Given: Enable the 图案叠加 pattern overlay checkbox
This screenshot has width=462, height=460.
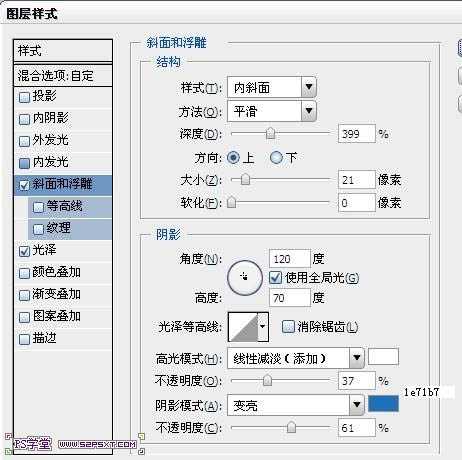Looking at the screenshot, I should click(x=24, y=317).
